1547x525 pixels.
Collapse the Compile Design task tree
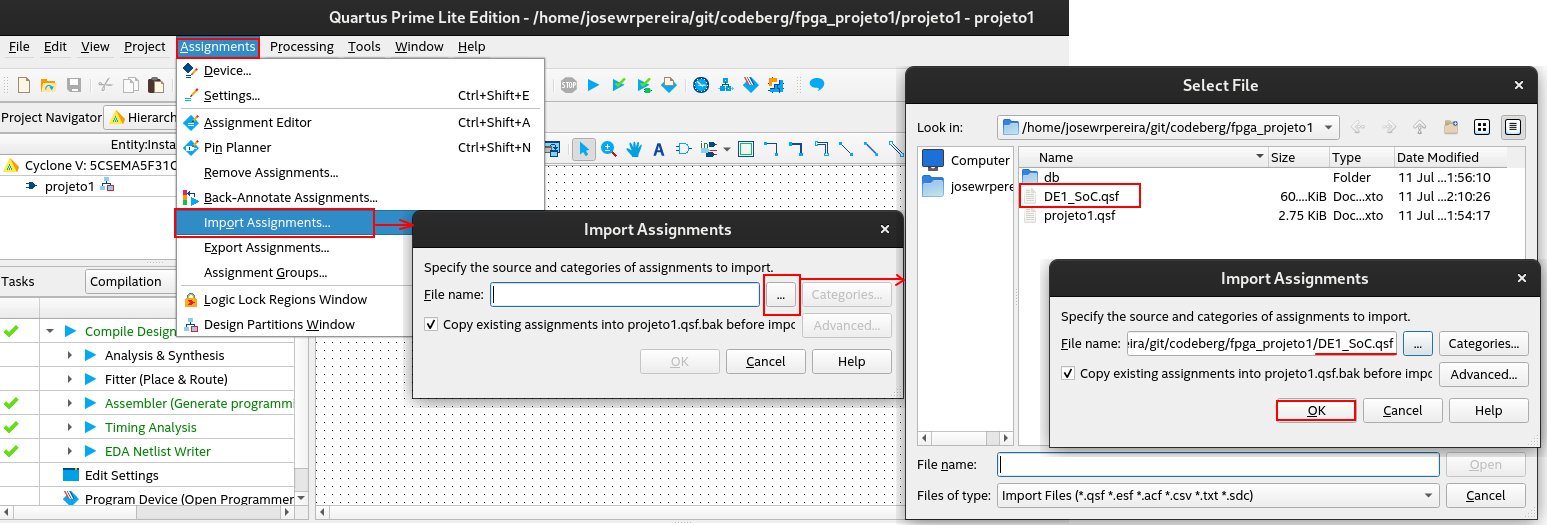click(x=50, y=331)
